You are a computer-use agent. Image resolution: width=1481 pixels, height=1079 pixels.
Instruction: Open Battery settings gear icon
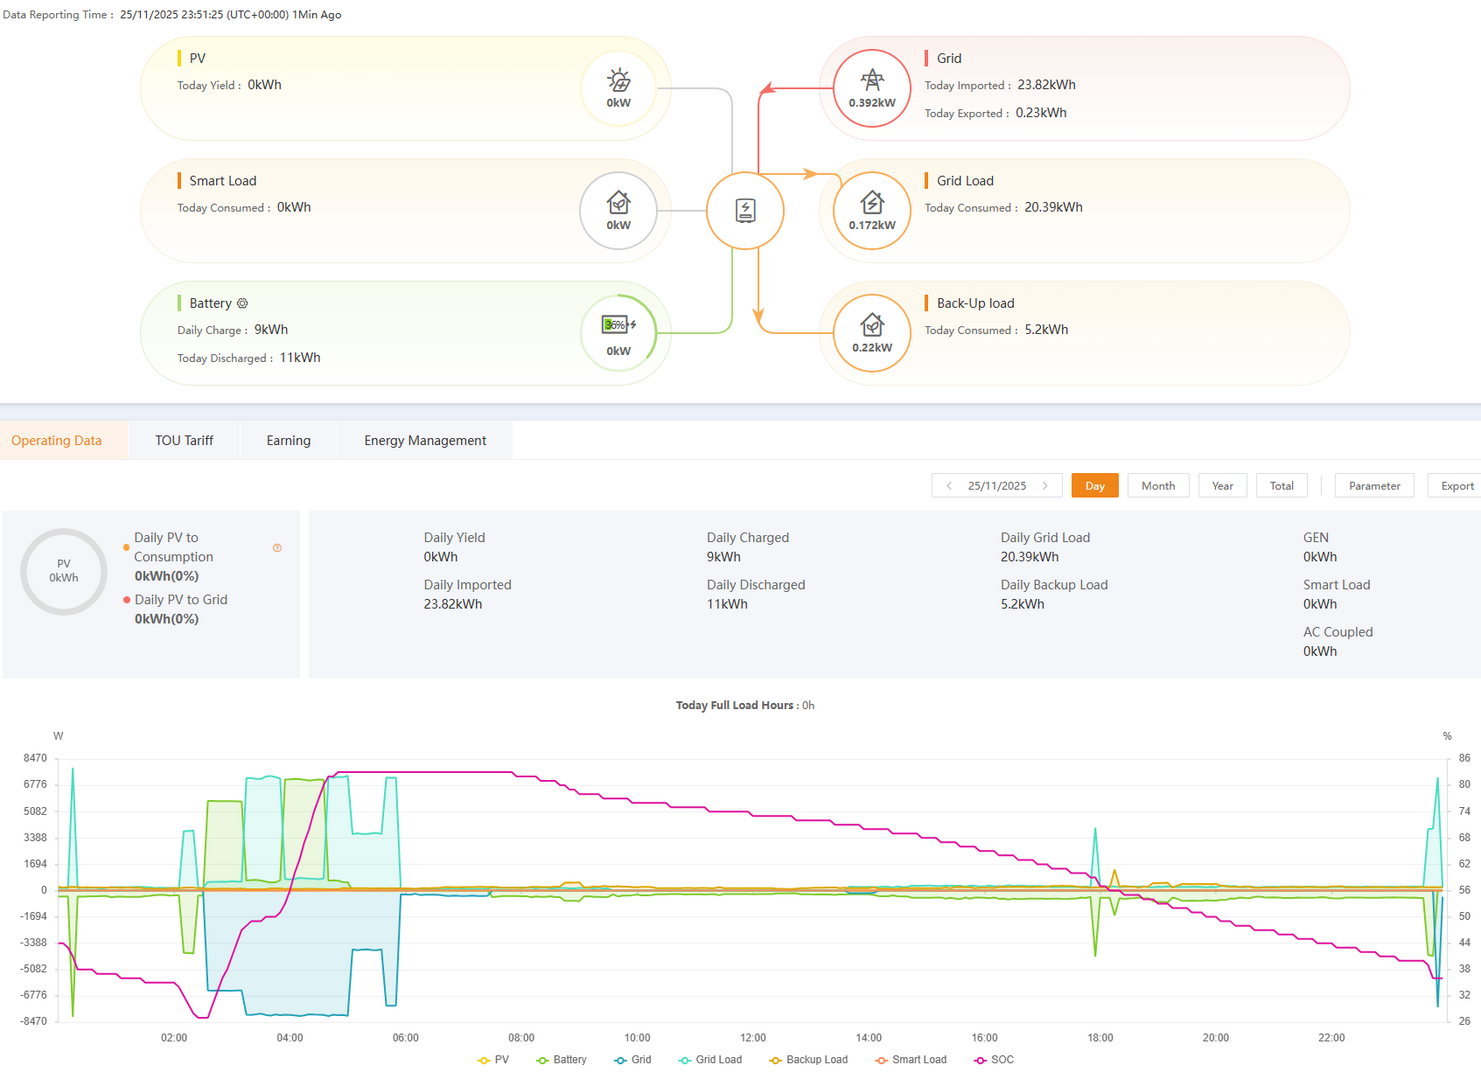coord(242,304)
